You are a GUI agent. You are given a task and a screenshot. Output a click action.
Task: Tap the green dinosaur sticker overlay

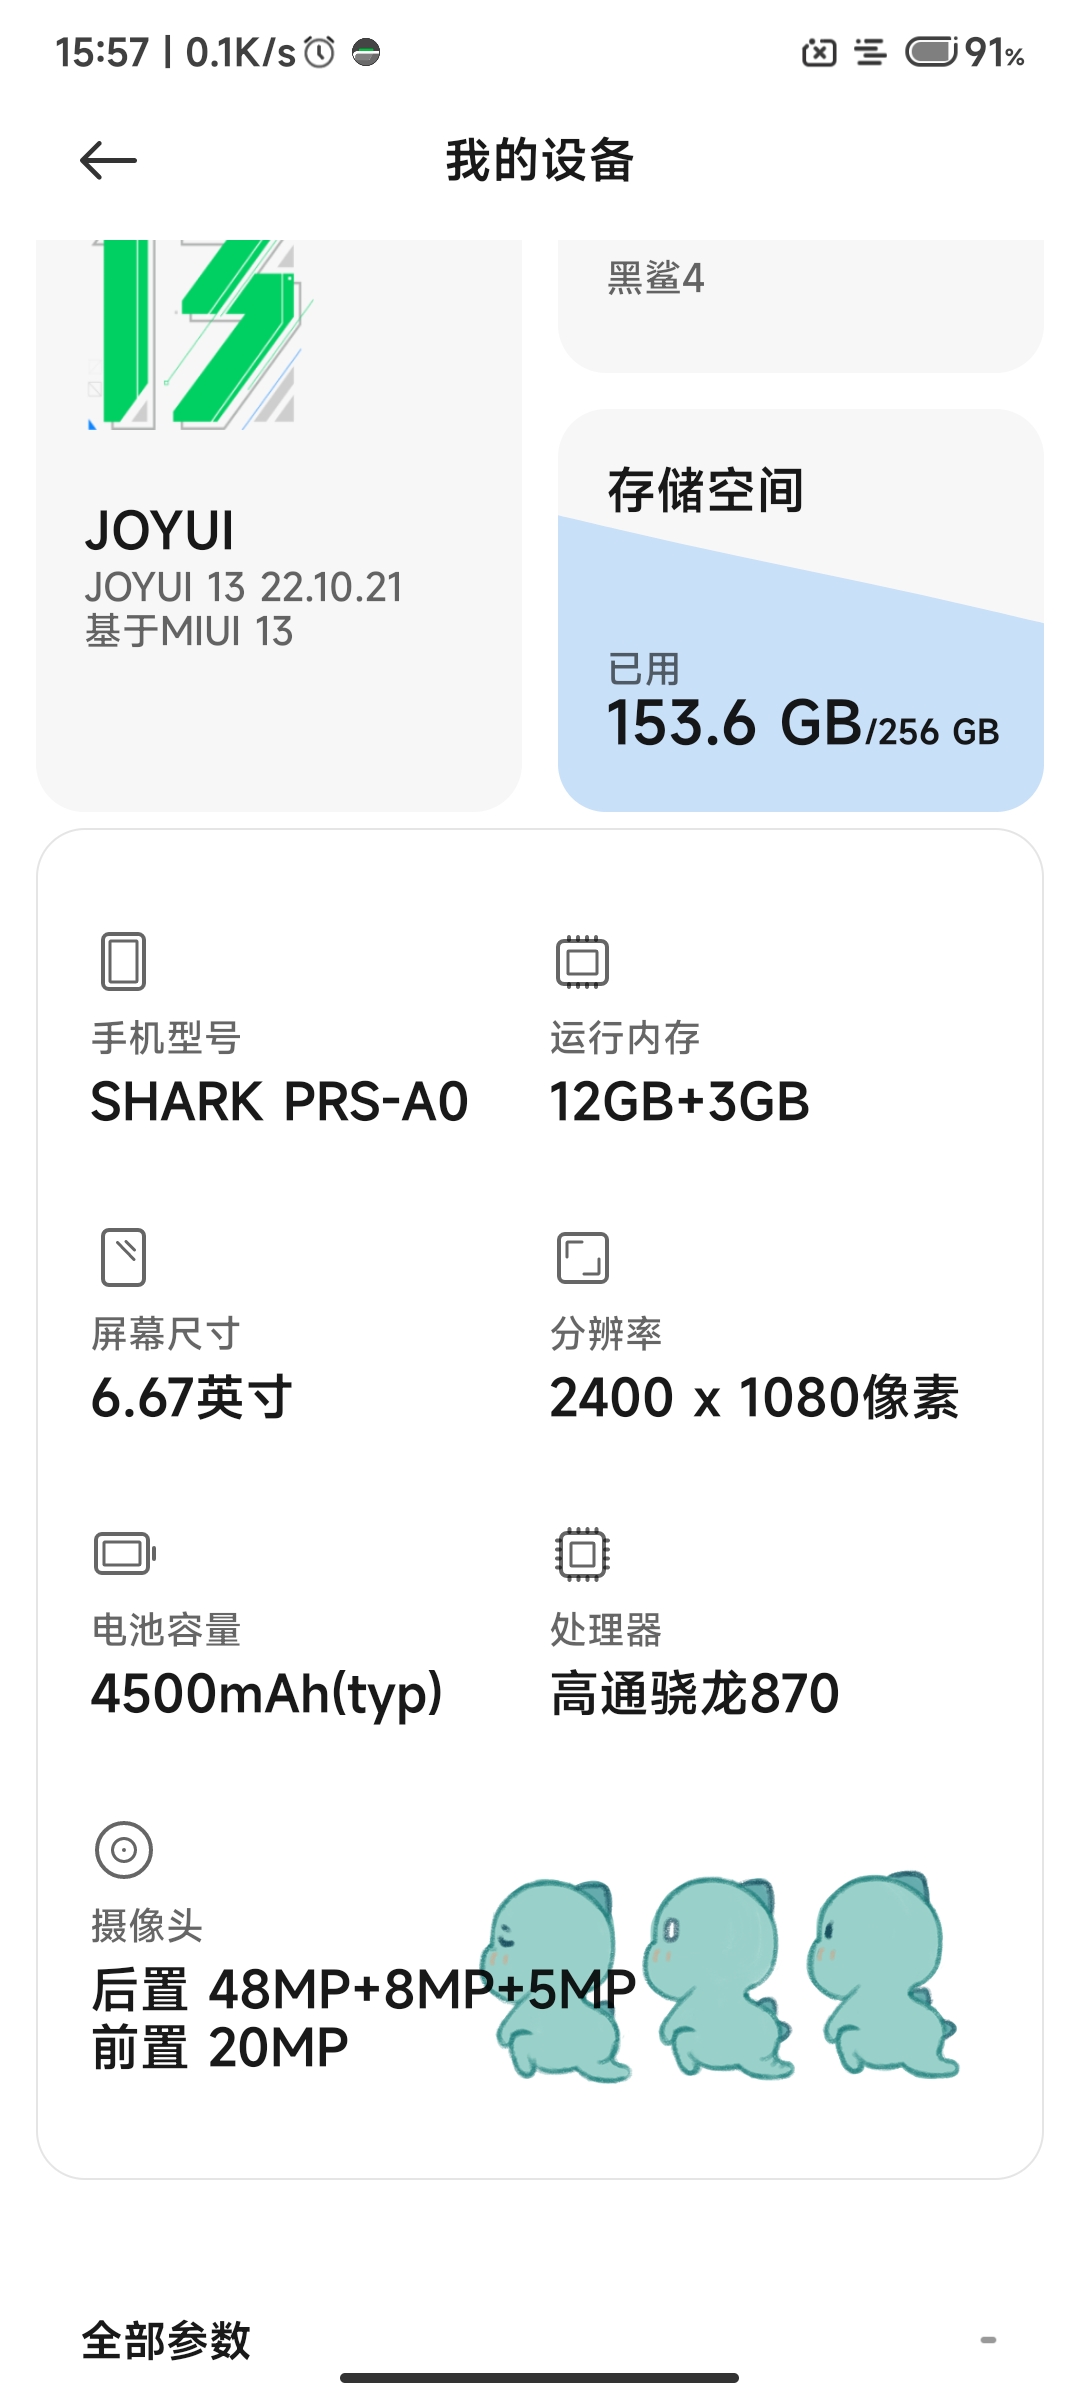click(720, 1977)
